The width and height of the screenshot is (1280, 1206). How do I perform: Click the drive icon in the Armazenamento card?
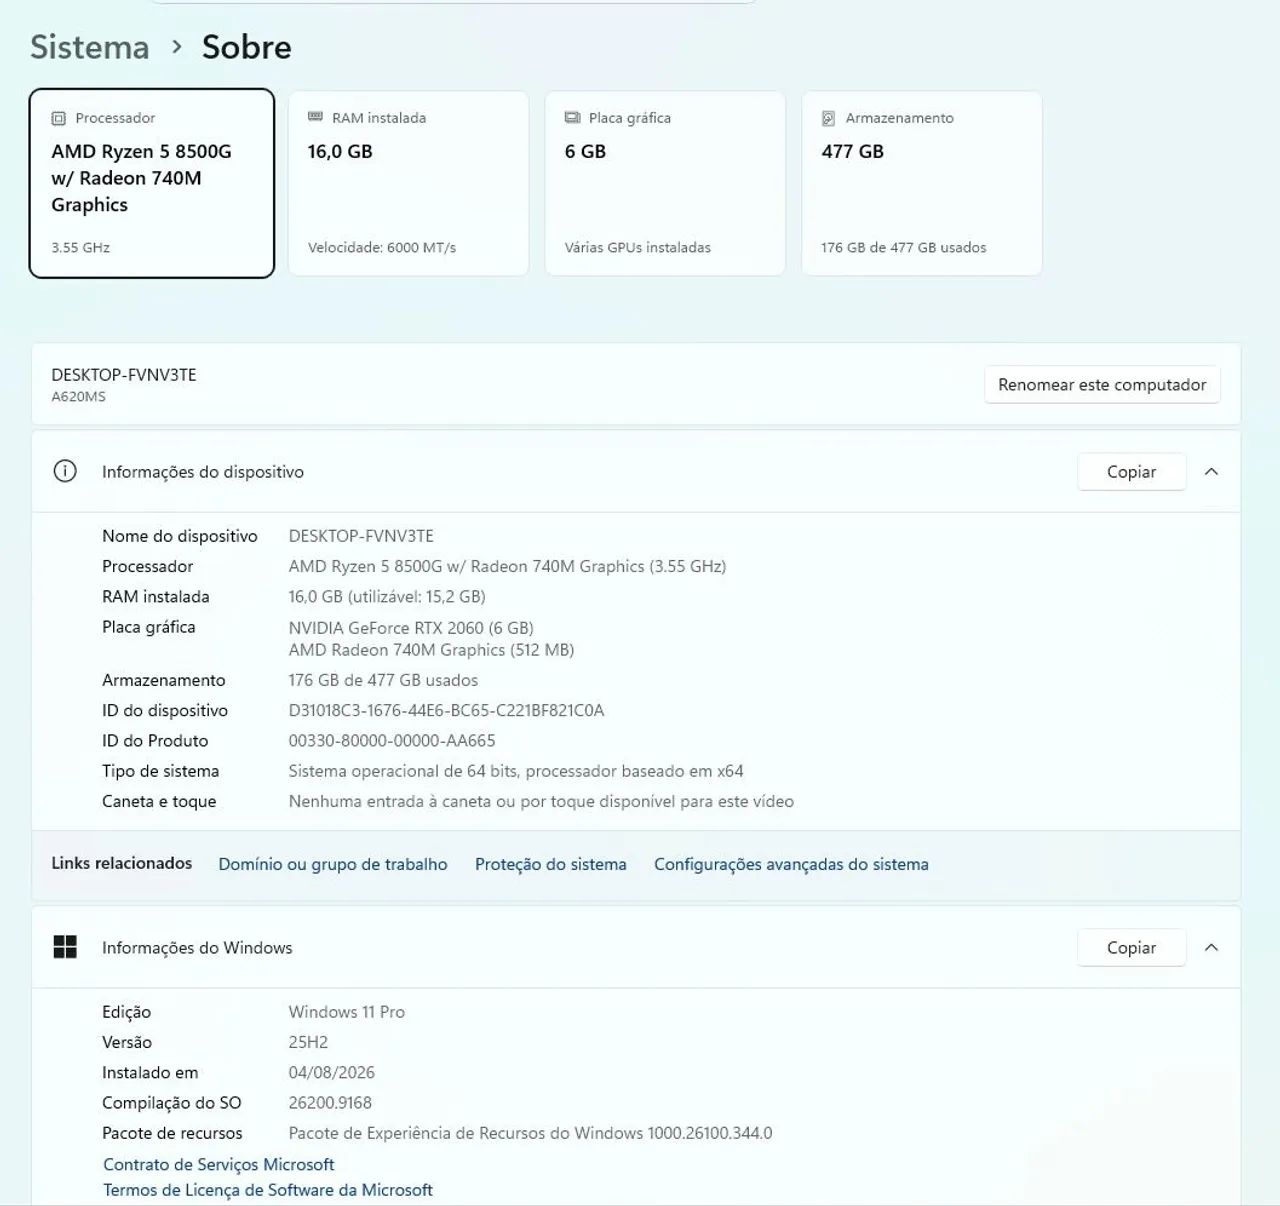[x=828, y=118]
